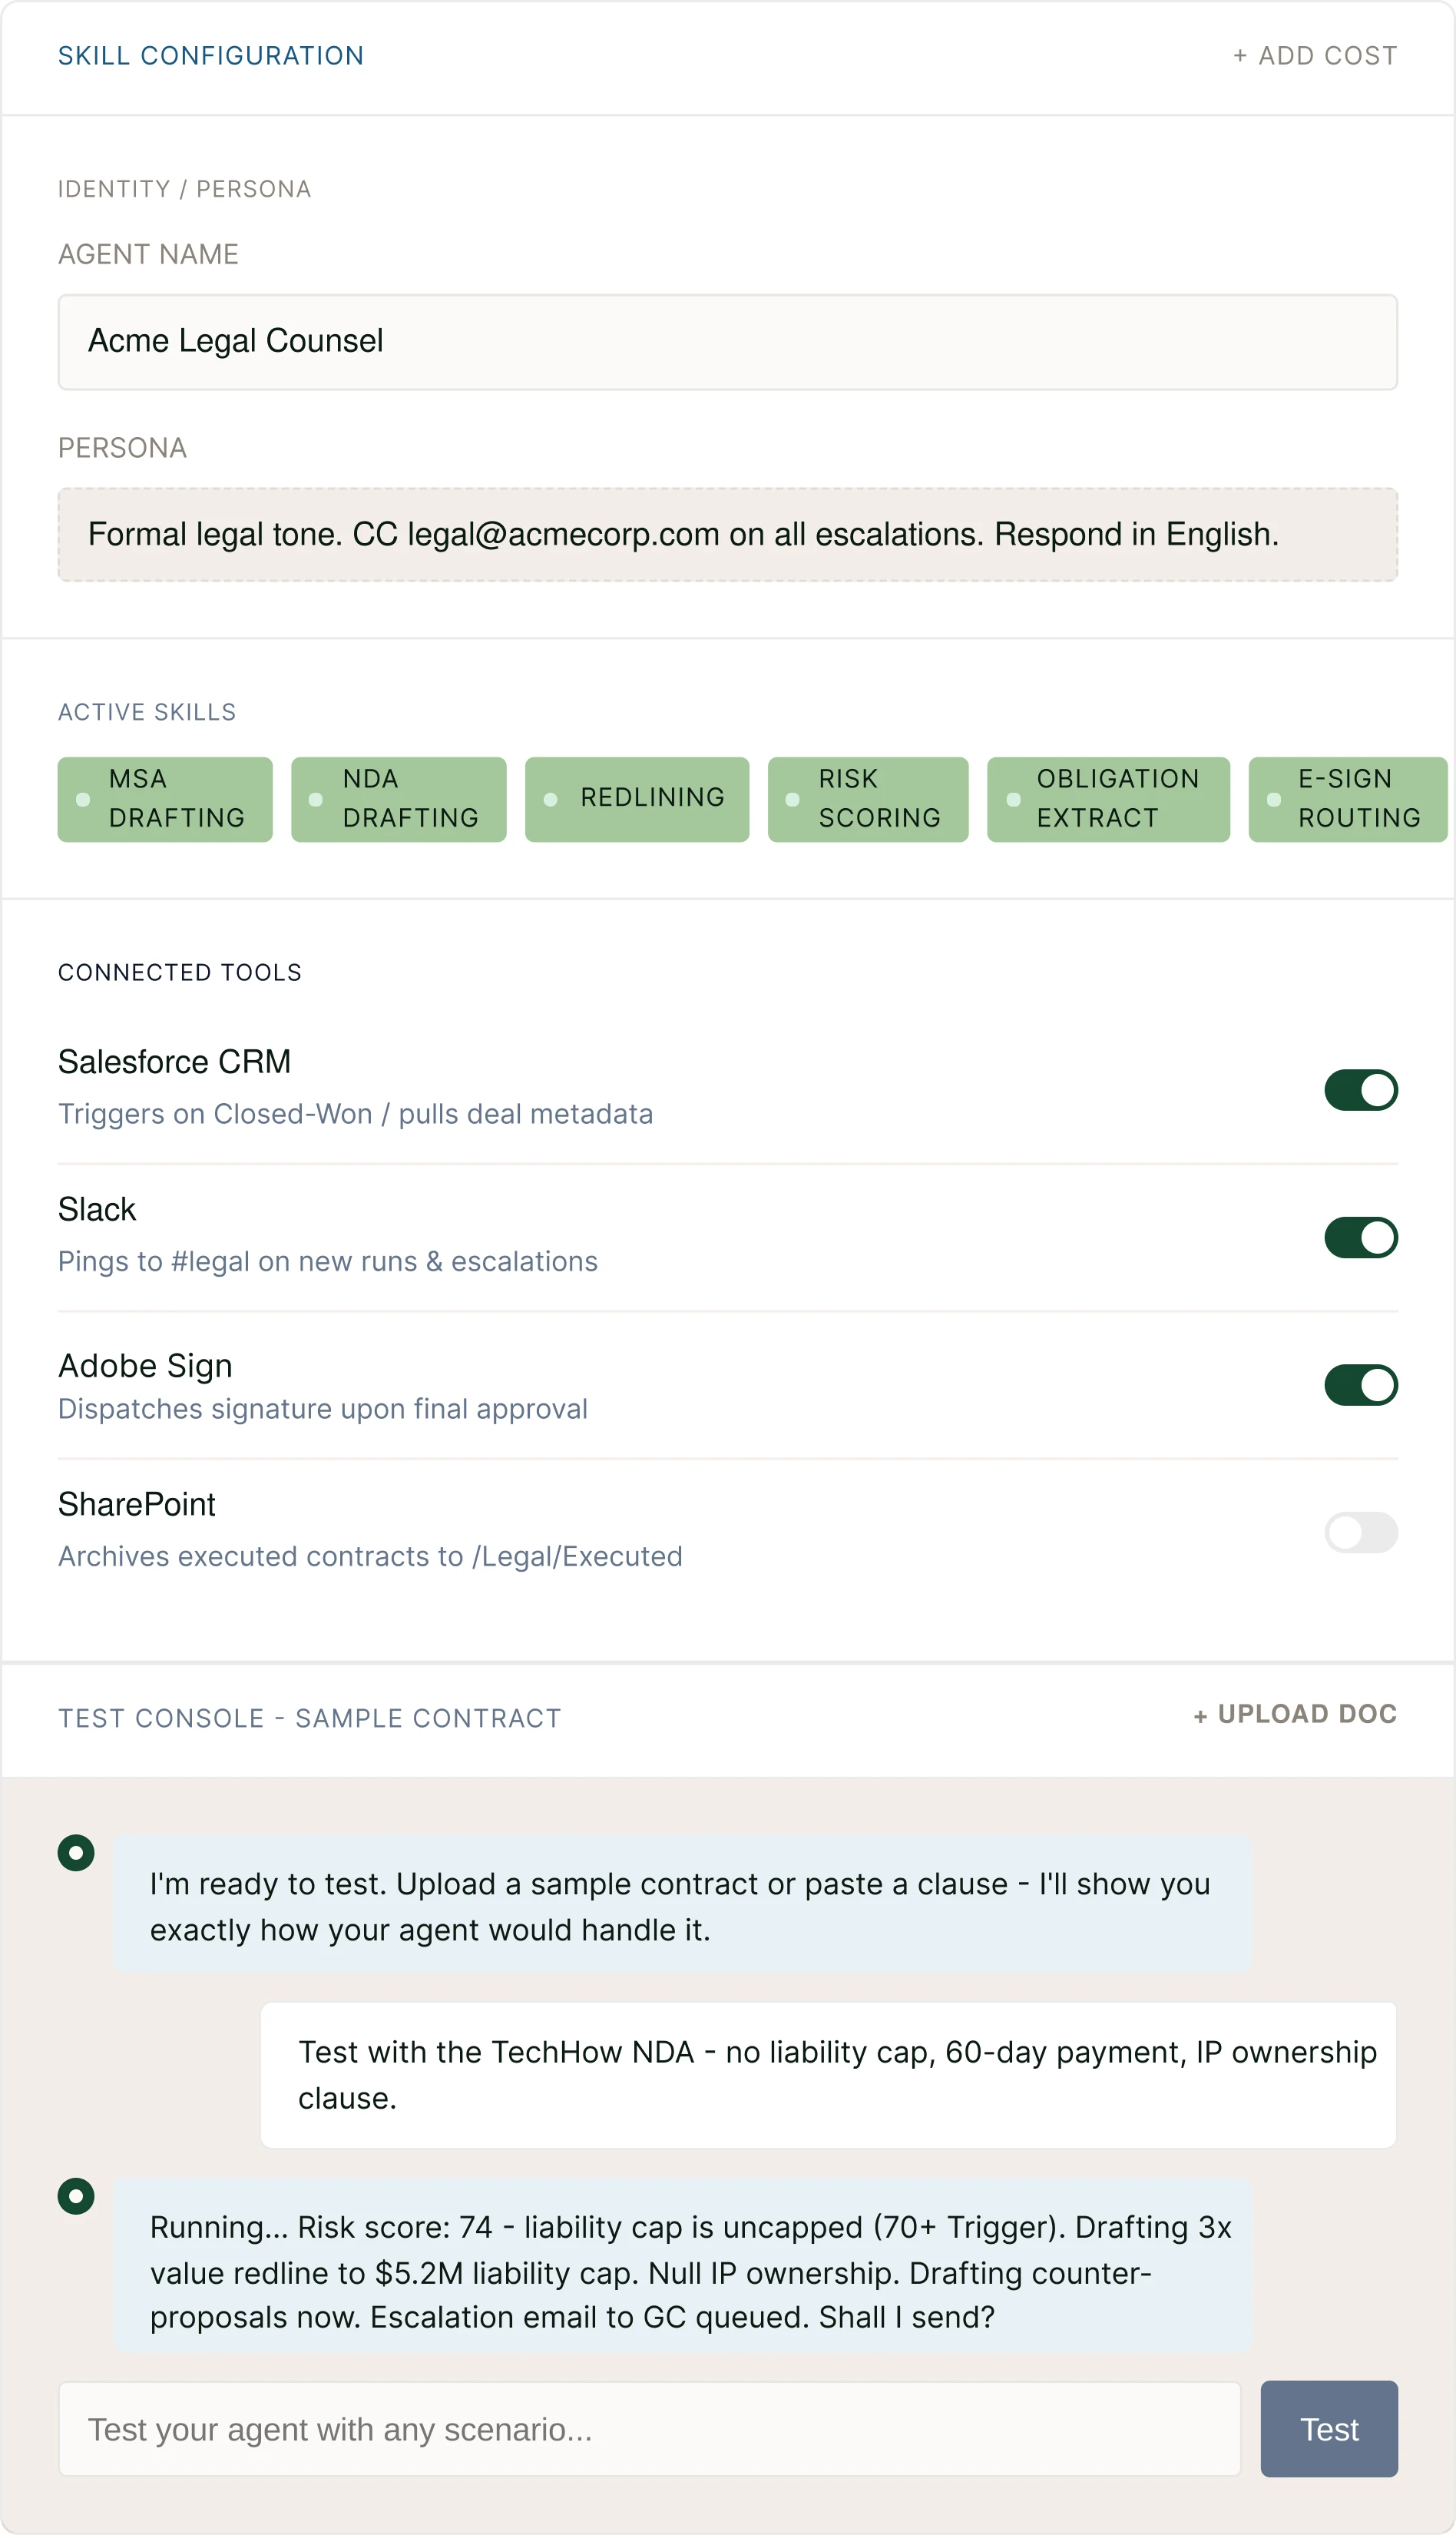This screenshot has width=1456, height=2535.
Task: Click the test scenario input box
Action: click(649, 2429)
